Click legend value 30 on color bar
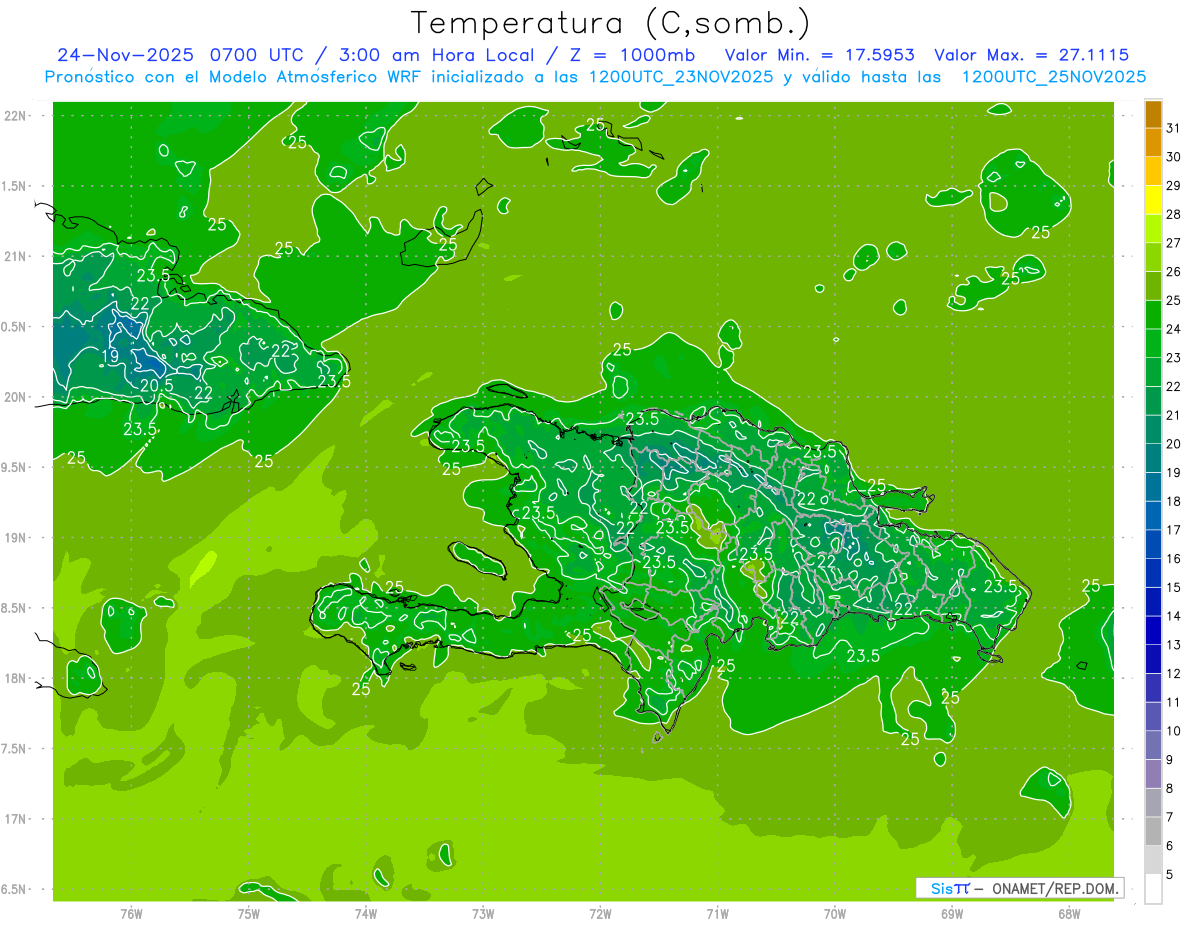Screen dimensions: 1200x927 coord(1174,157)
